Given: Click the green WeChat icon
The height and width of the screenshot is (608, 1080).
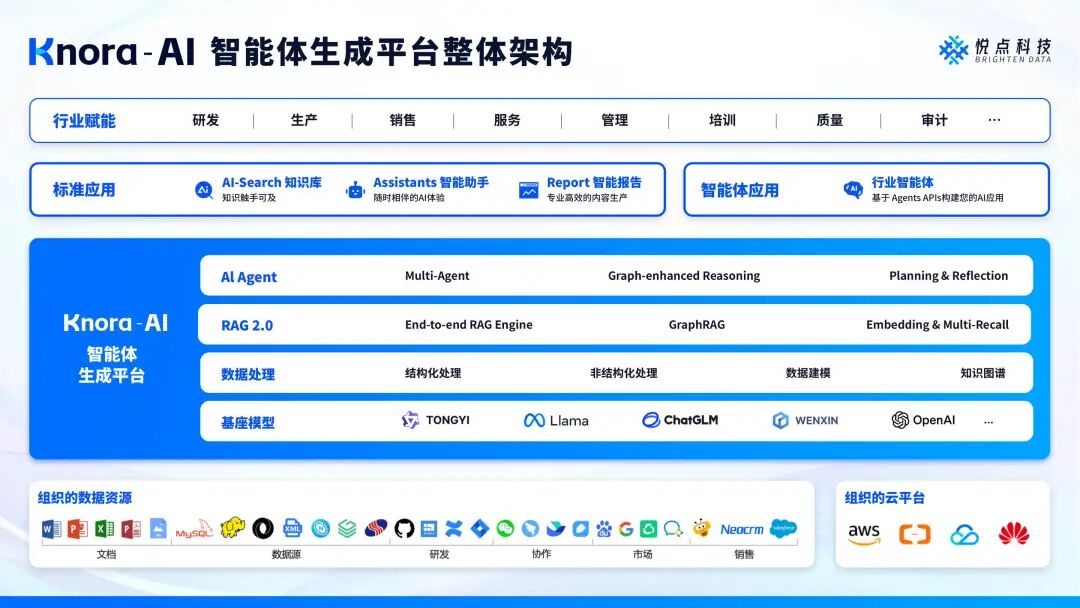Looking at the screenshot, I should pos(506,528).
